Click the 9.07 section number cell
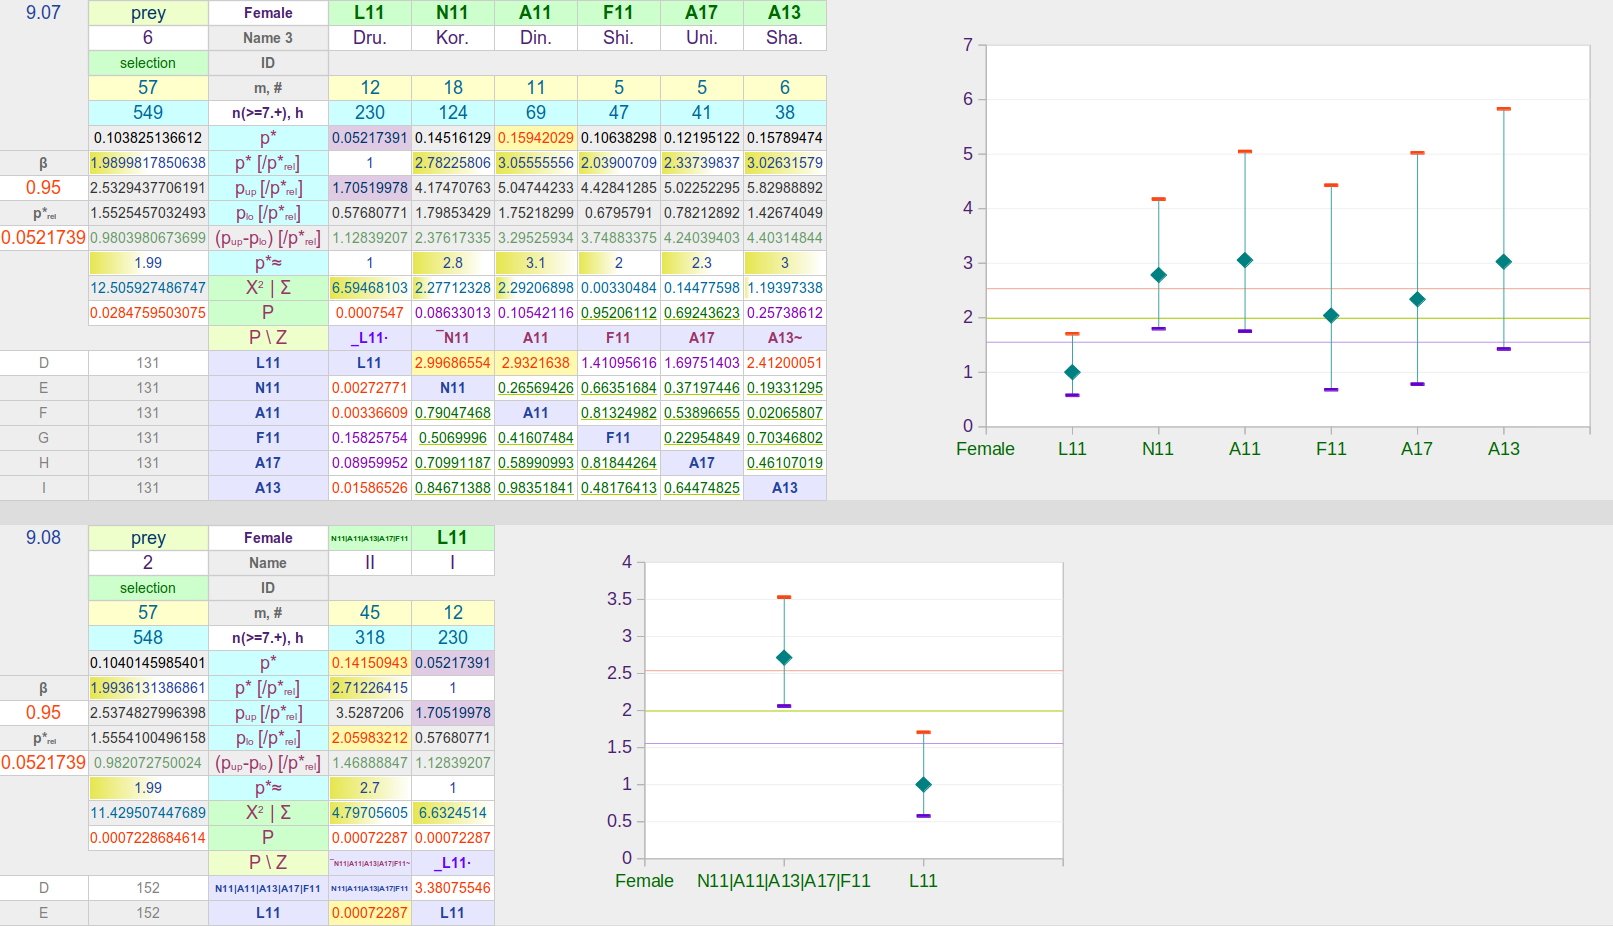Screen dimensions: 1613x926 44,13
